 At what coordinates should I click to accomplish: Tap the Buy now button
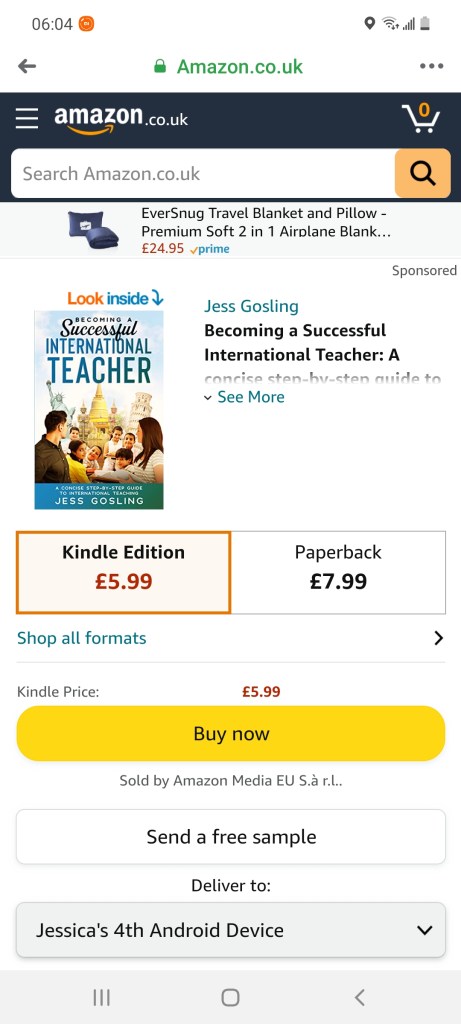230,733
